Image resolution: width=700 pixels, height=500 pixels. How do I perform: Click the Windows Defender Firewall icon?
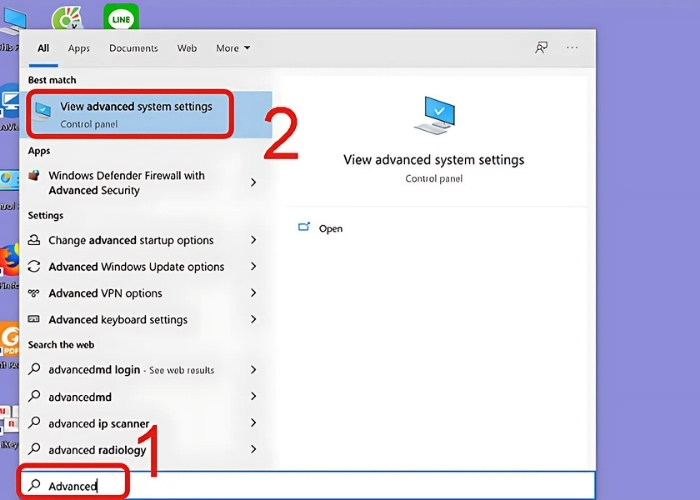(35, 176)
